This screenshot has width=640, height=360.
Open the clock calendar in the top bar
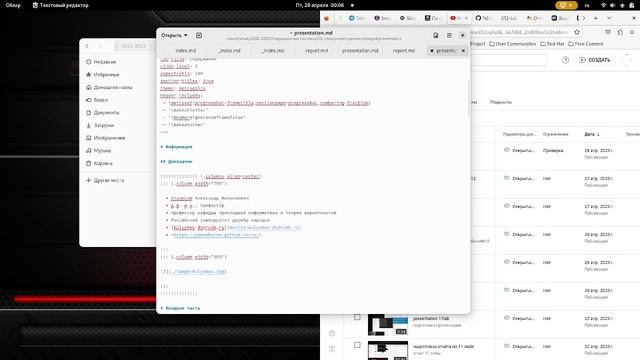point(320,5)
